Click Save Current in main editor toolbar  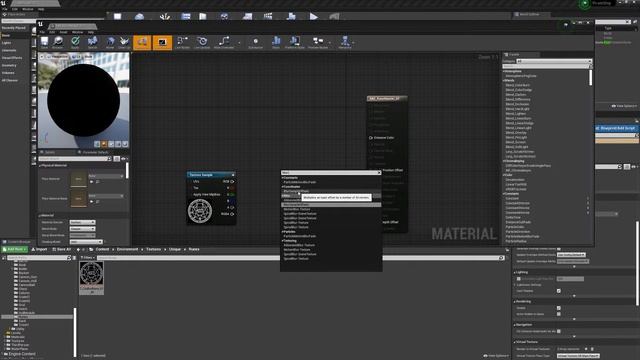point(118,16)
